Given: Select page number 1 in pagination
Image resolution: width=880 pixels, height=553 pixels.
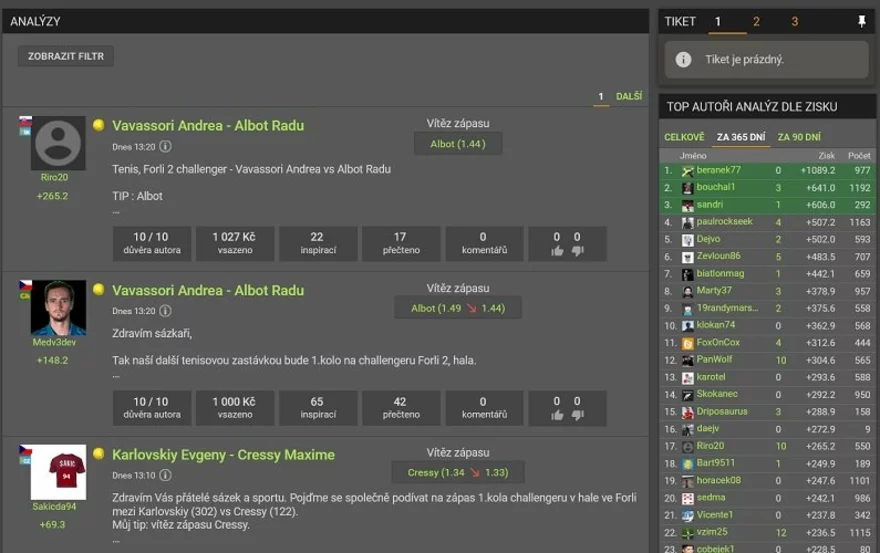Looking at the screenshot, I should [x=601, y=97].
